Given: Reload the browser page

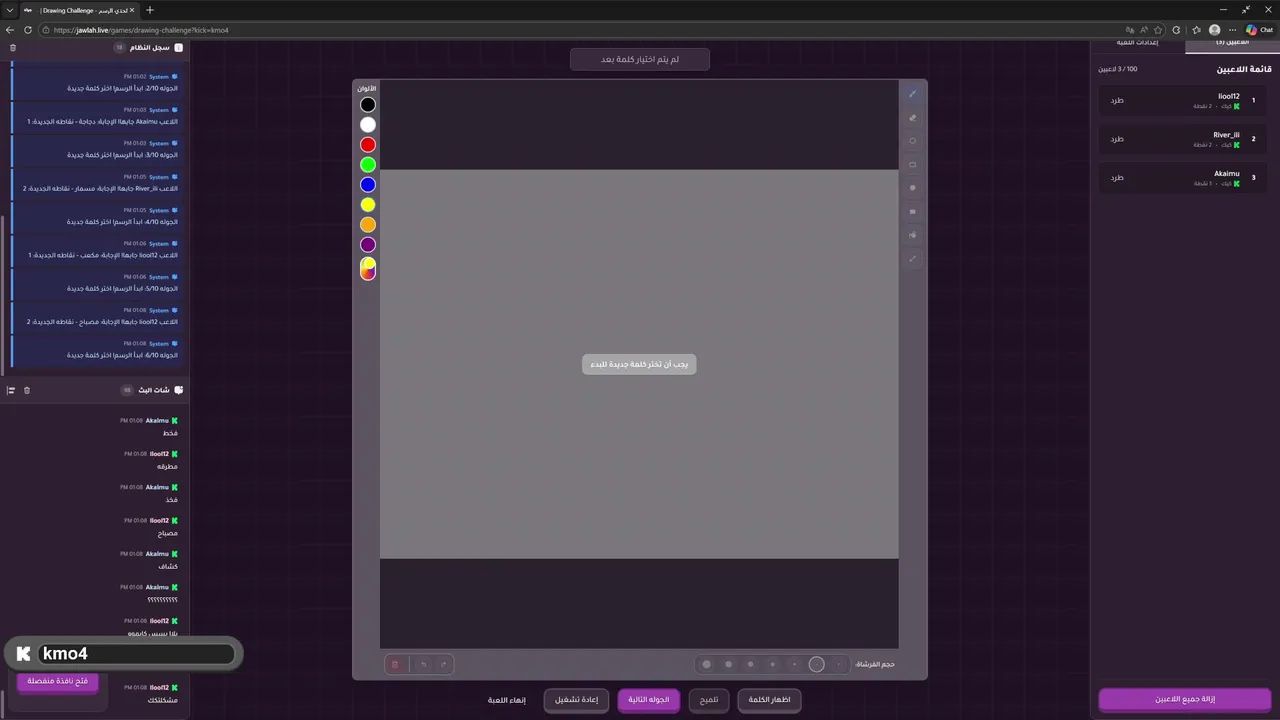Looking at the screenshot, I should [28, 30].
